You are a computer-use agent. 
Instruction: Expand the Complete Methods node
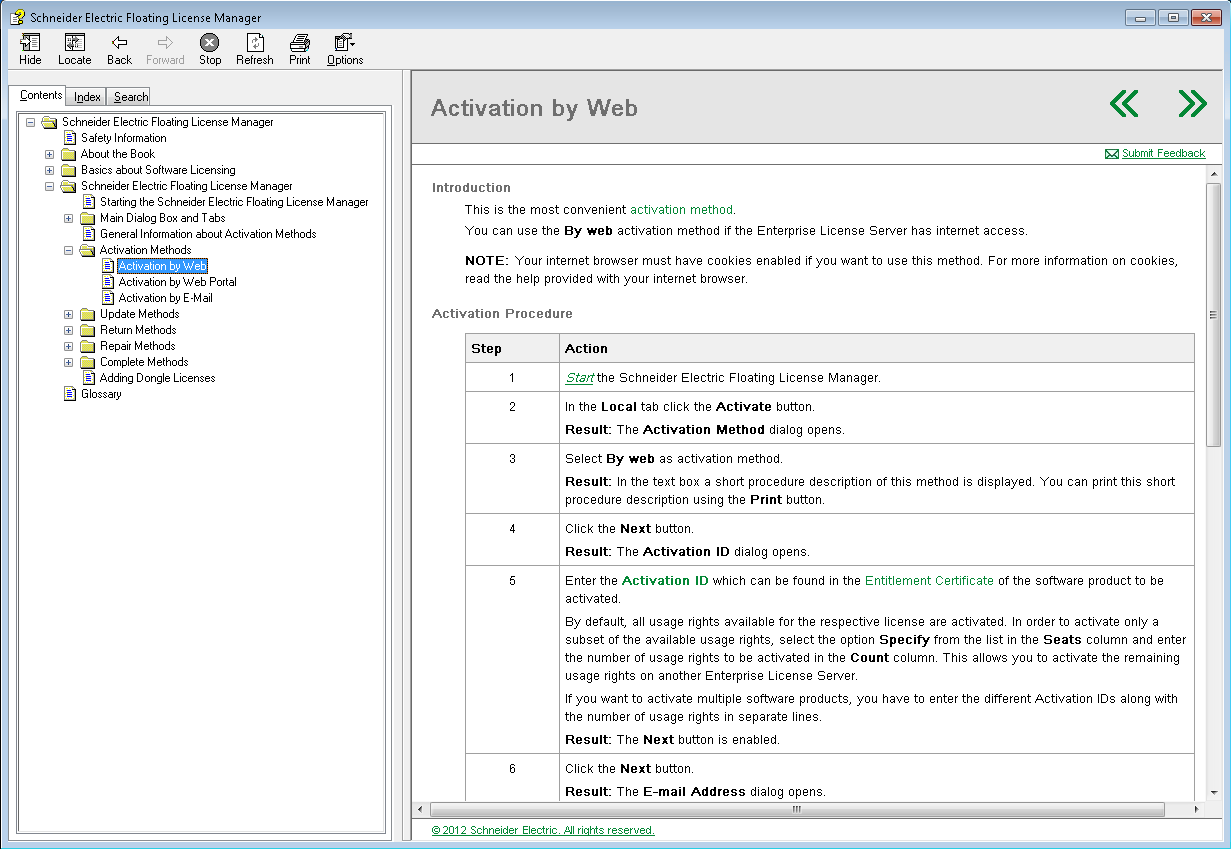(x=69, y=362)
